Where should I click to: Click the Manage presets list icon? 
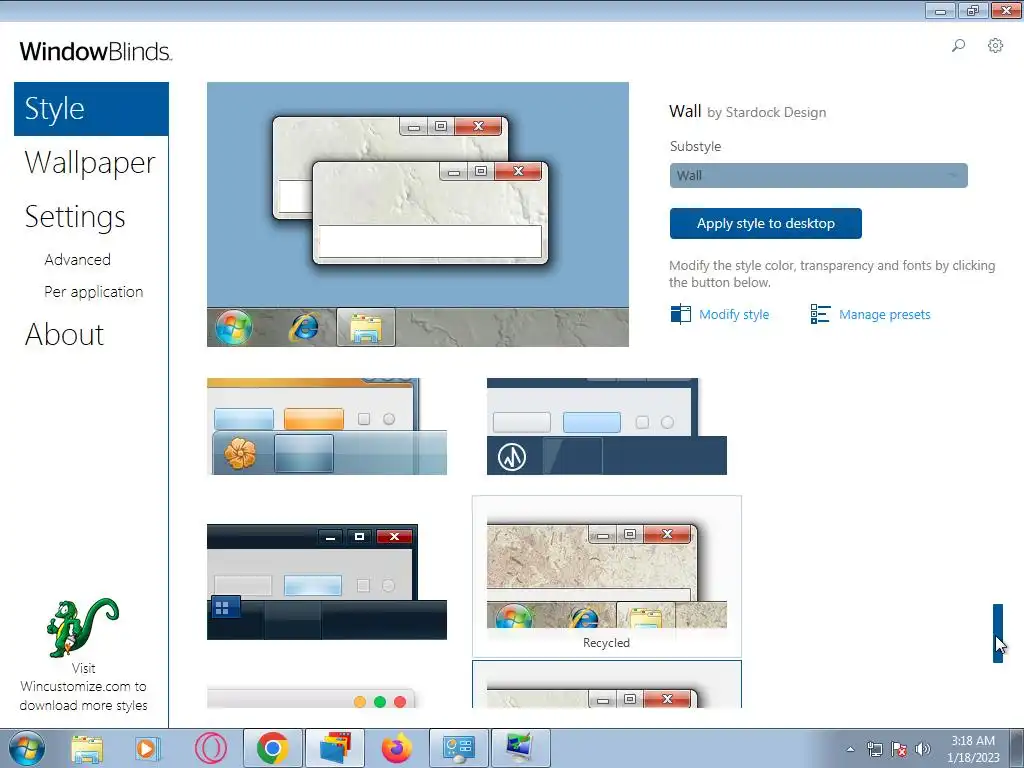[820, 314]
